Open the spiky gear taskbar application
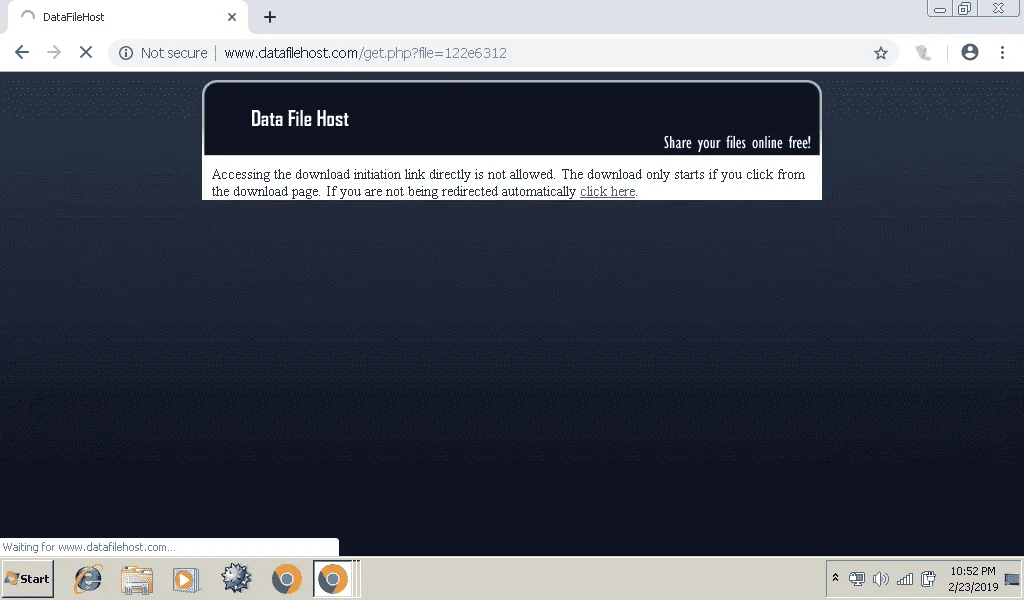The image size is (1024, 600). (236, 578)
